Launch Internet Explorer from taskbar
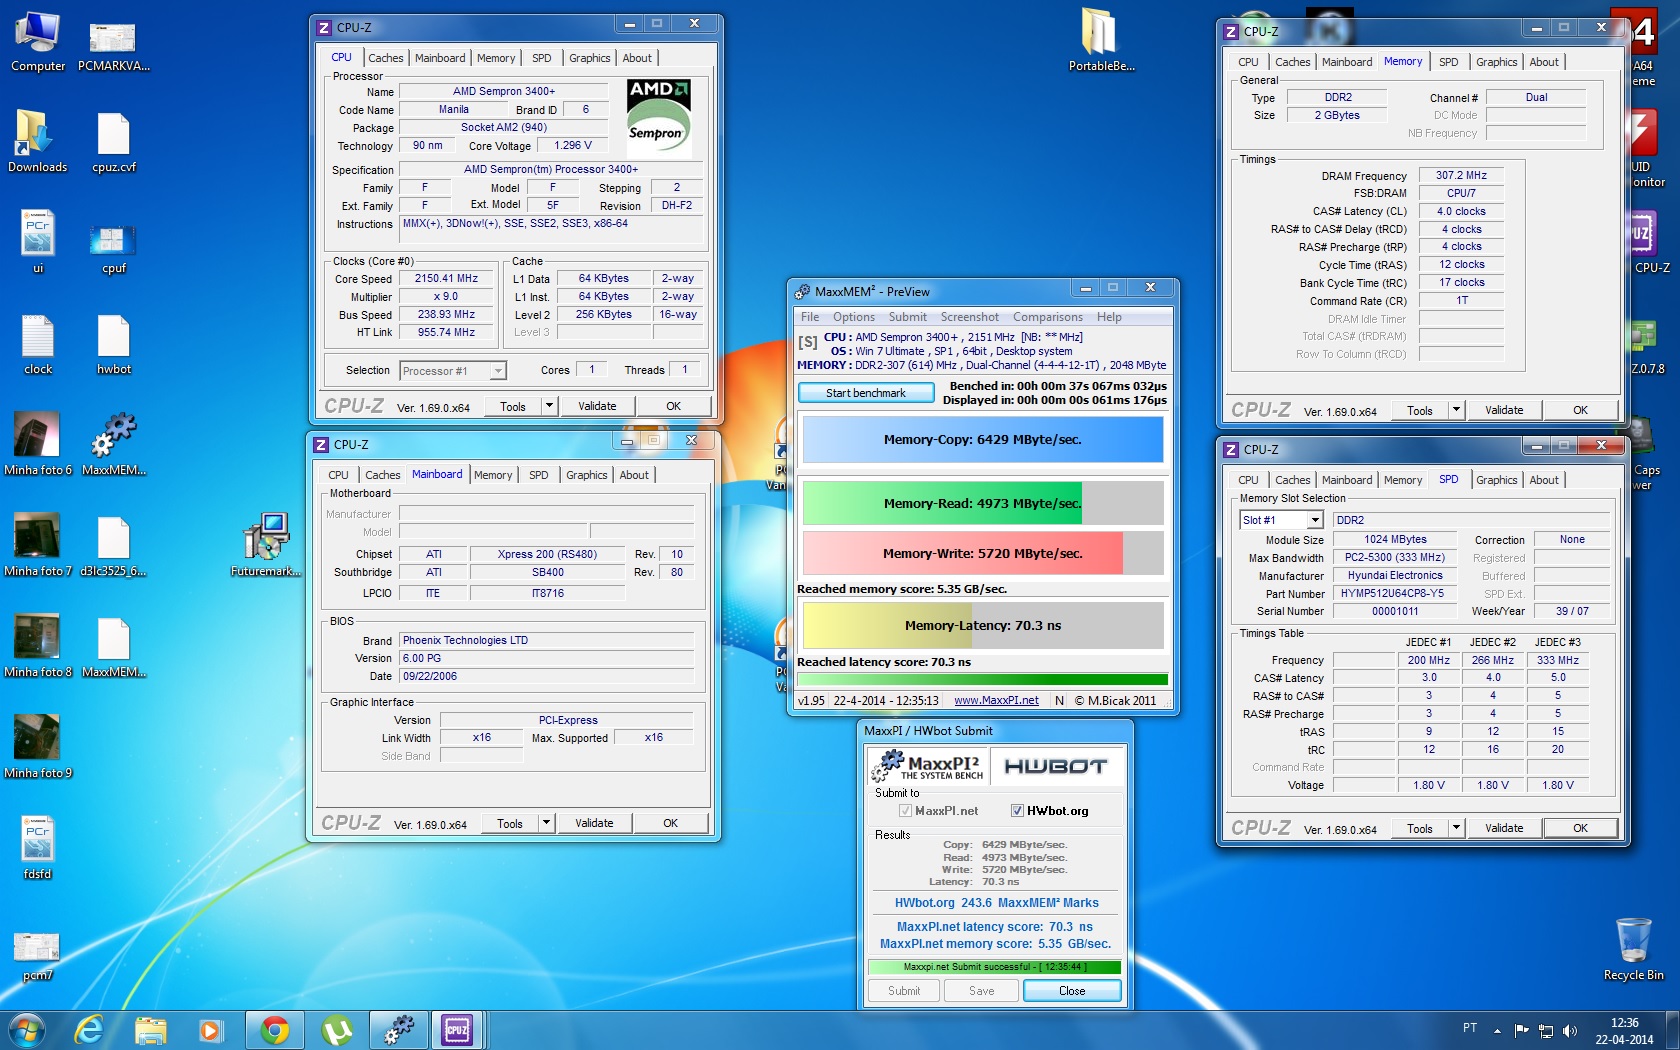 point(89,1030)
